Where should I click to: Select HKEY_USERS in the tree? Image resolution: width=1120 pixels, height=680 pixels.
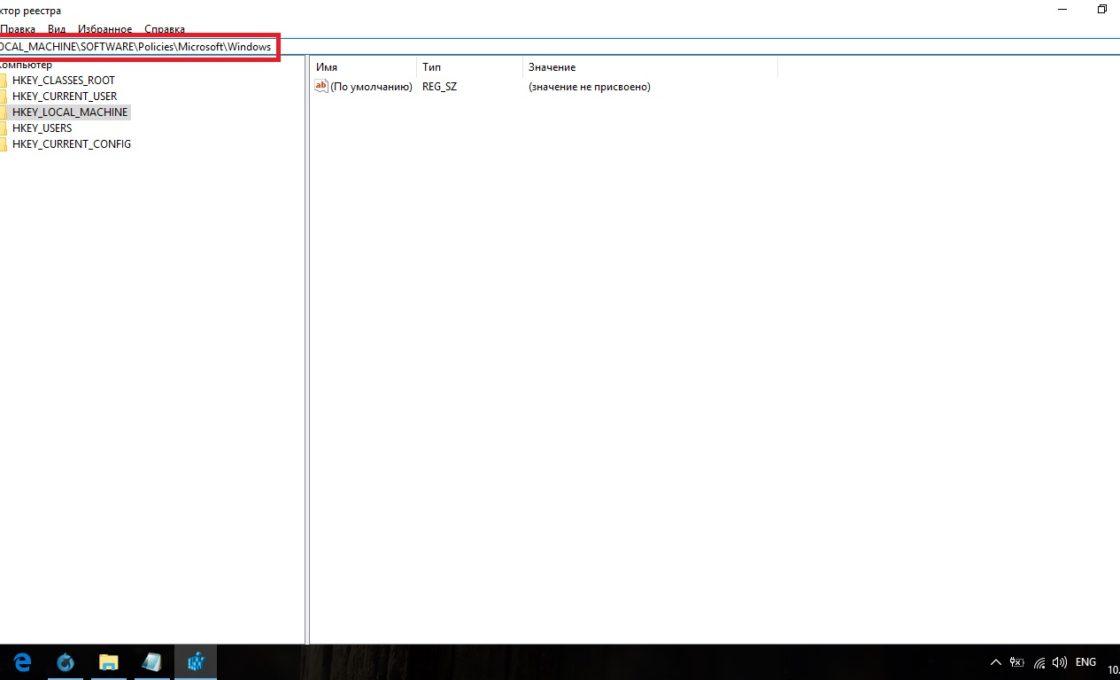pos(41,128)
